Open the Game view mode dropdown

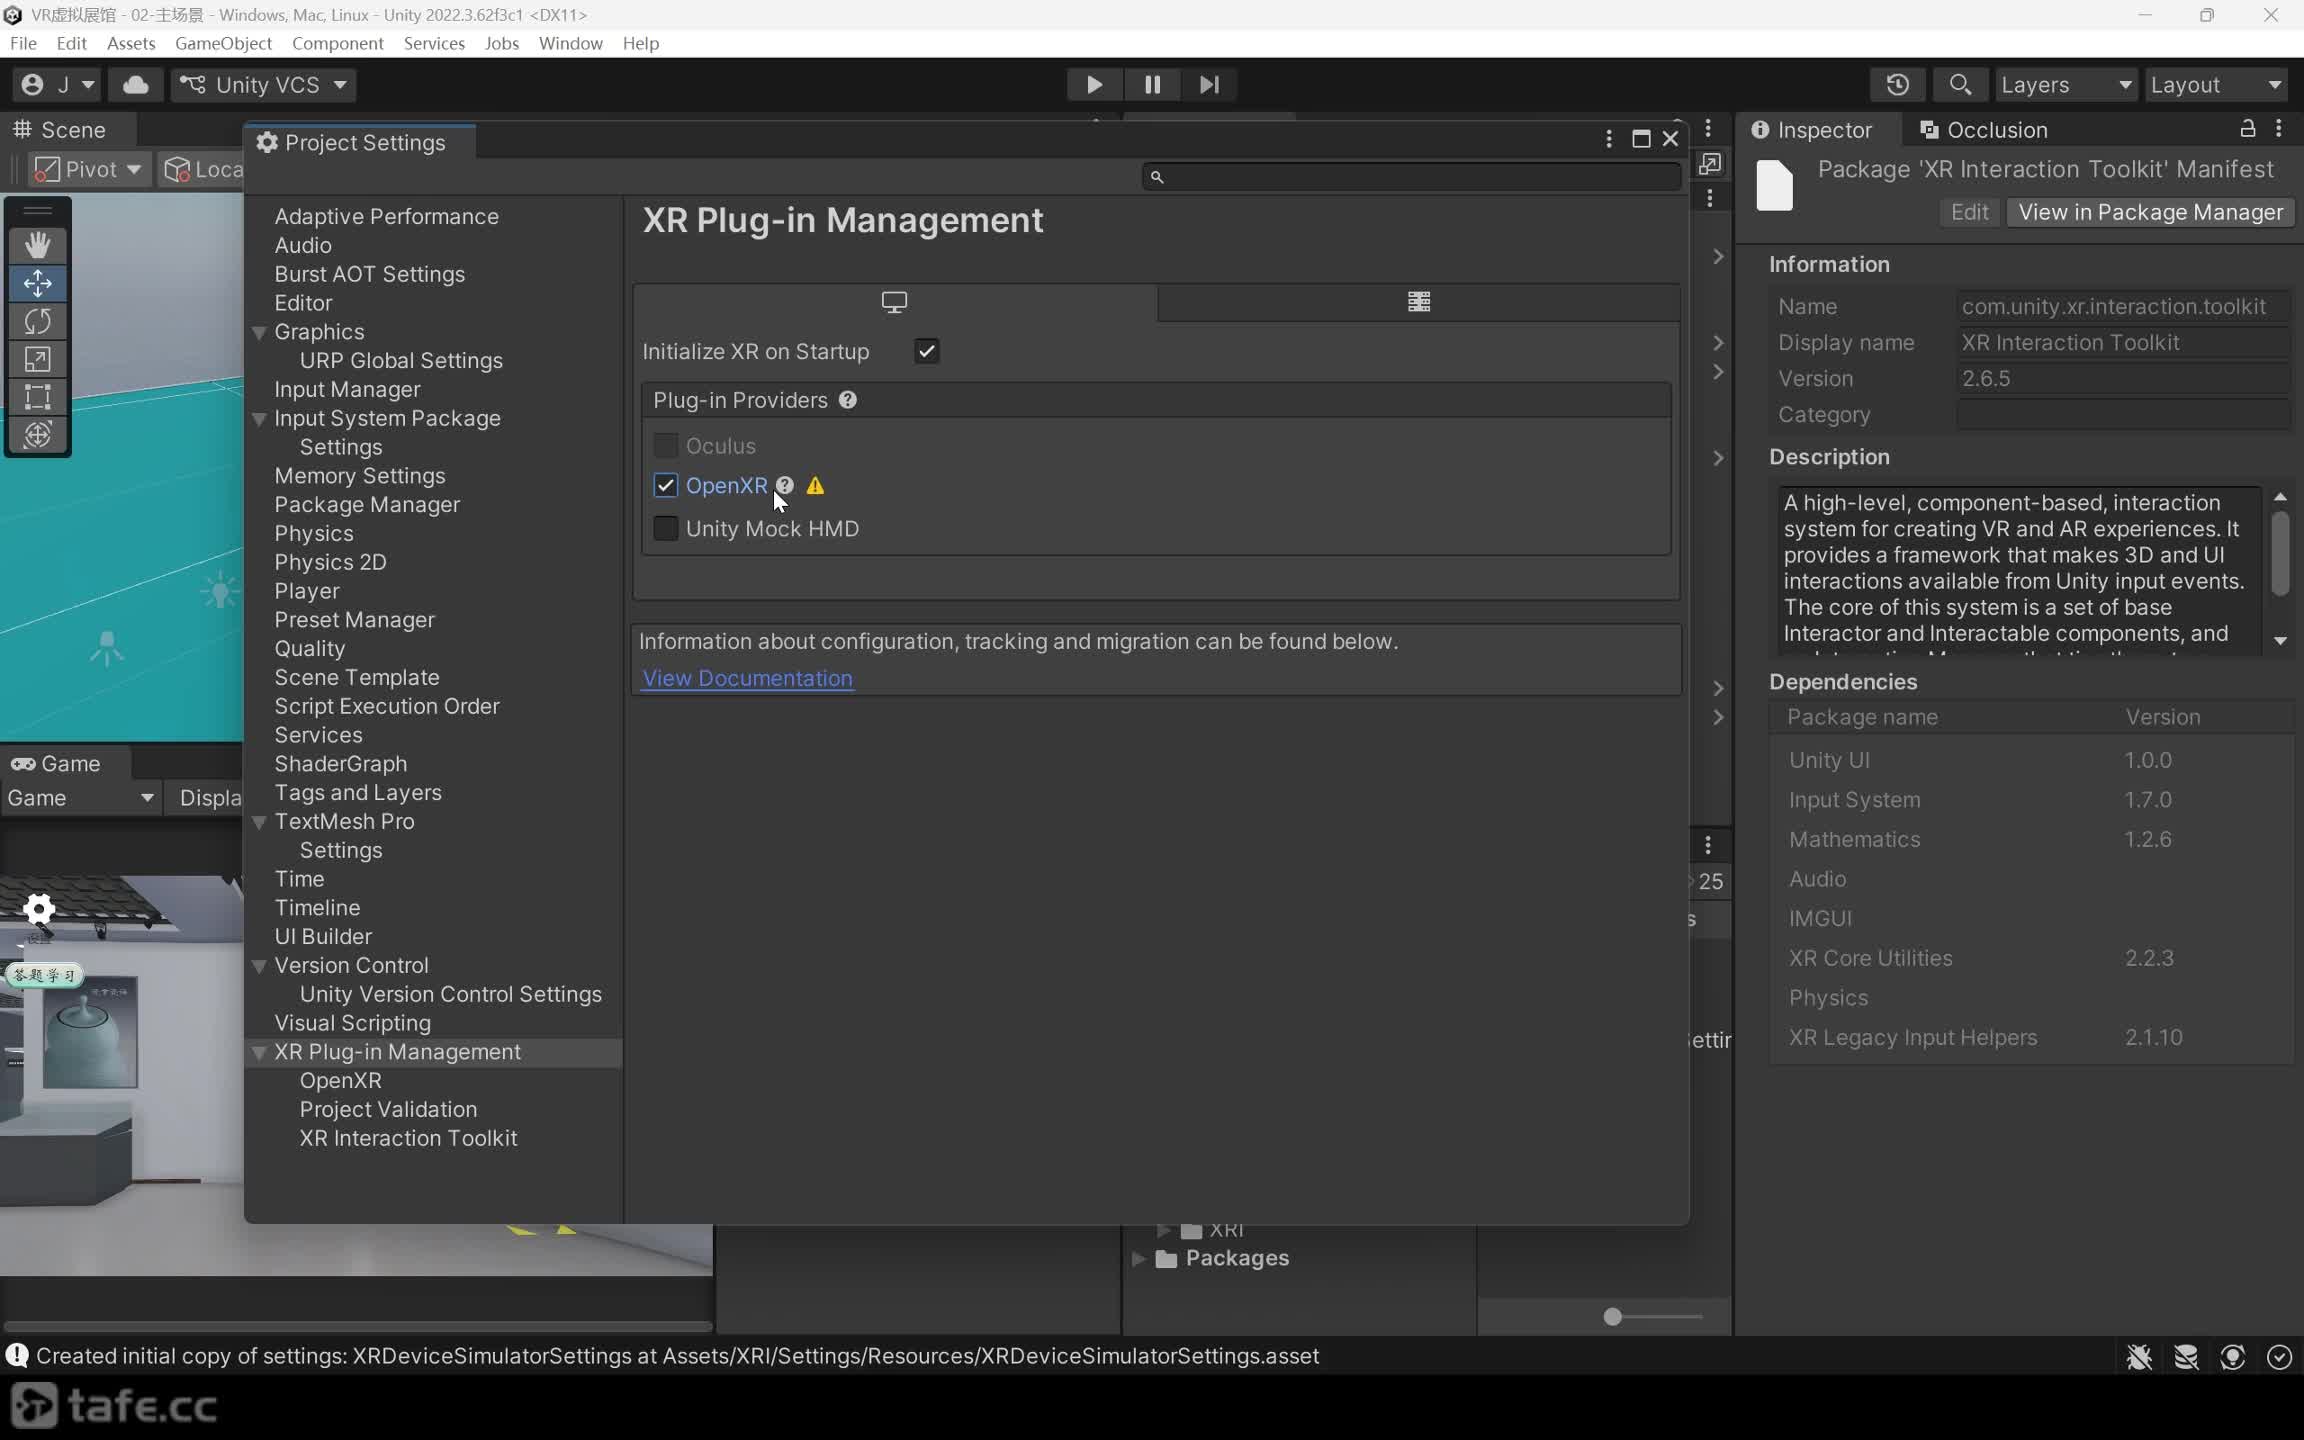(80, 798)
